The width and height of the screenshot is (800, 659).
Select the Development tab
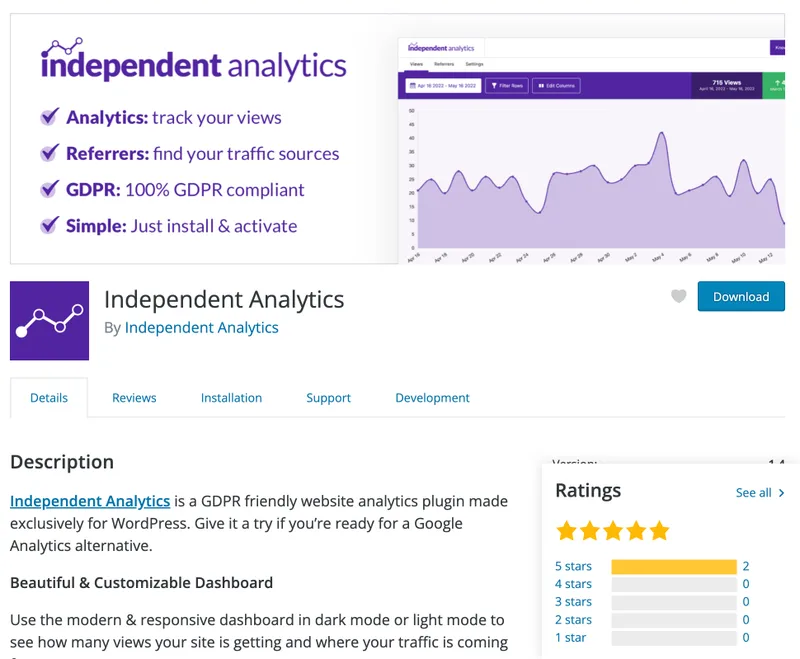(x=432, y=398)
